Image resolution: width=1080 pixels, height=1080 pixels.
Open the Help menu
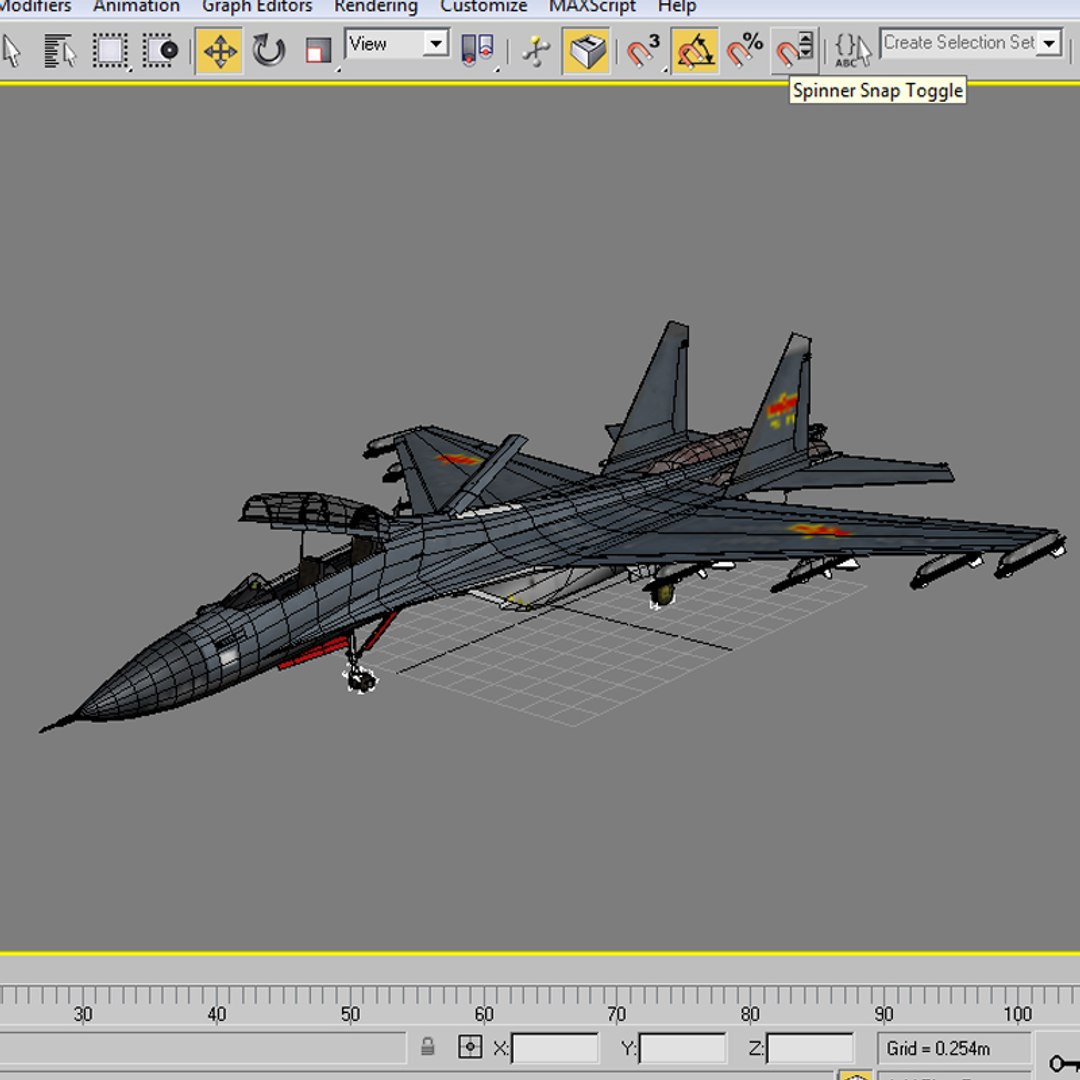[677, 7]
